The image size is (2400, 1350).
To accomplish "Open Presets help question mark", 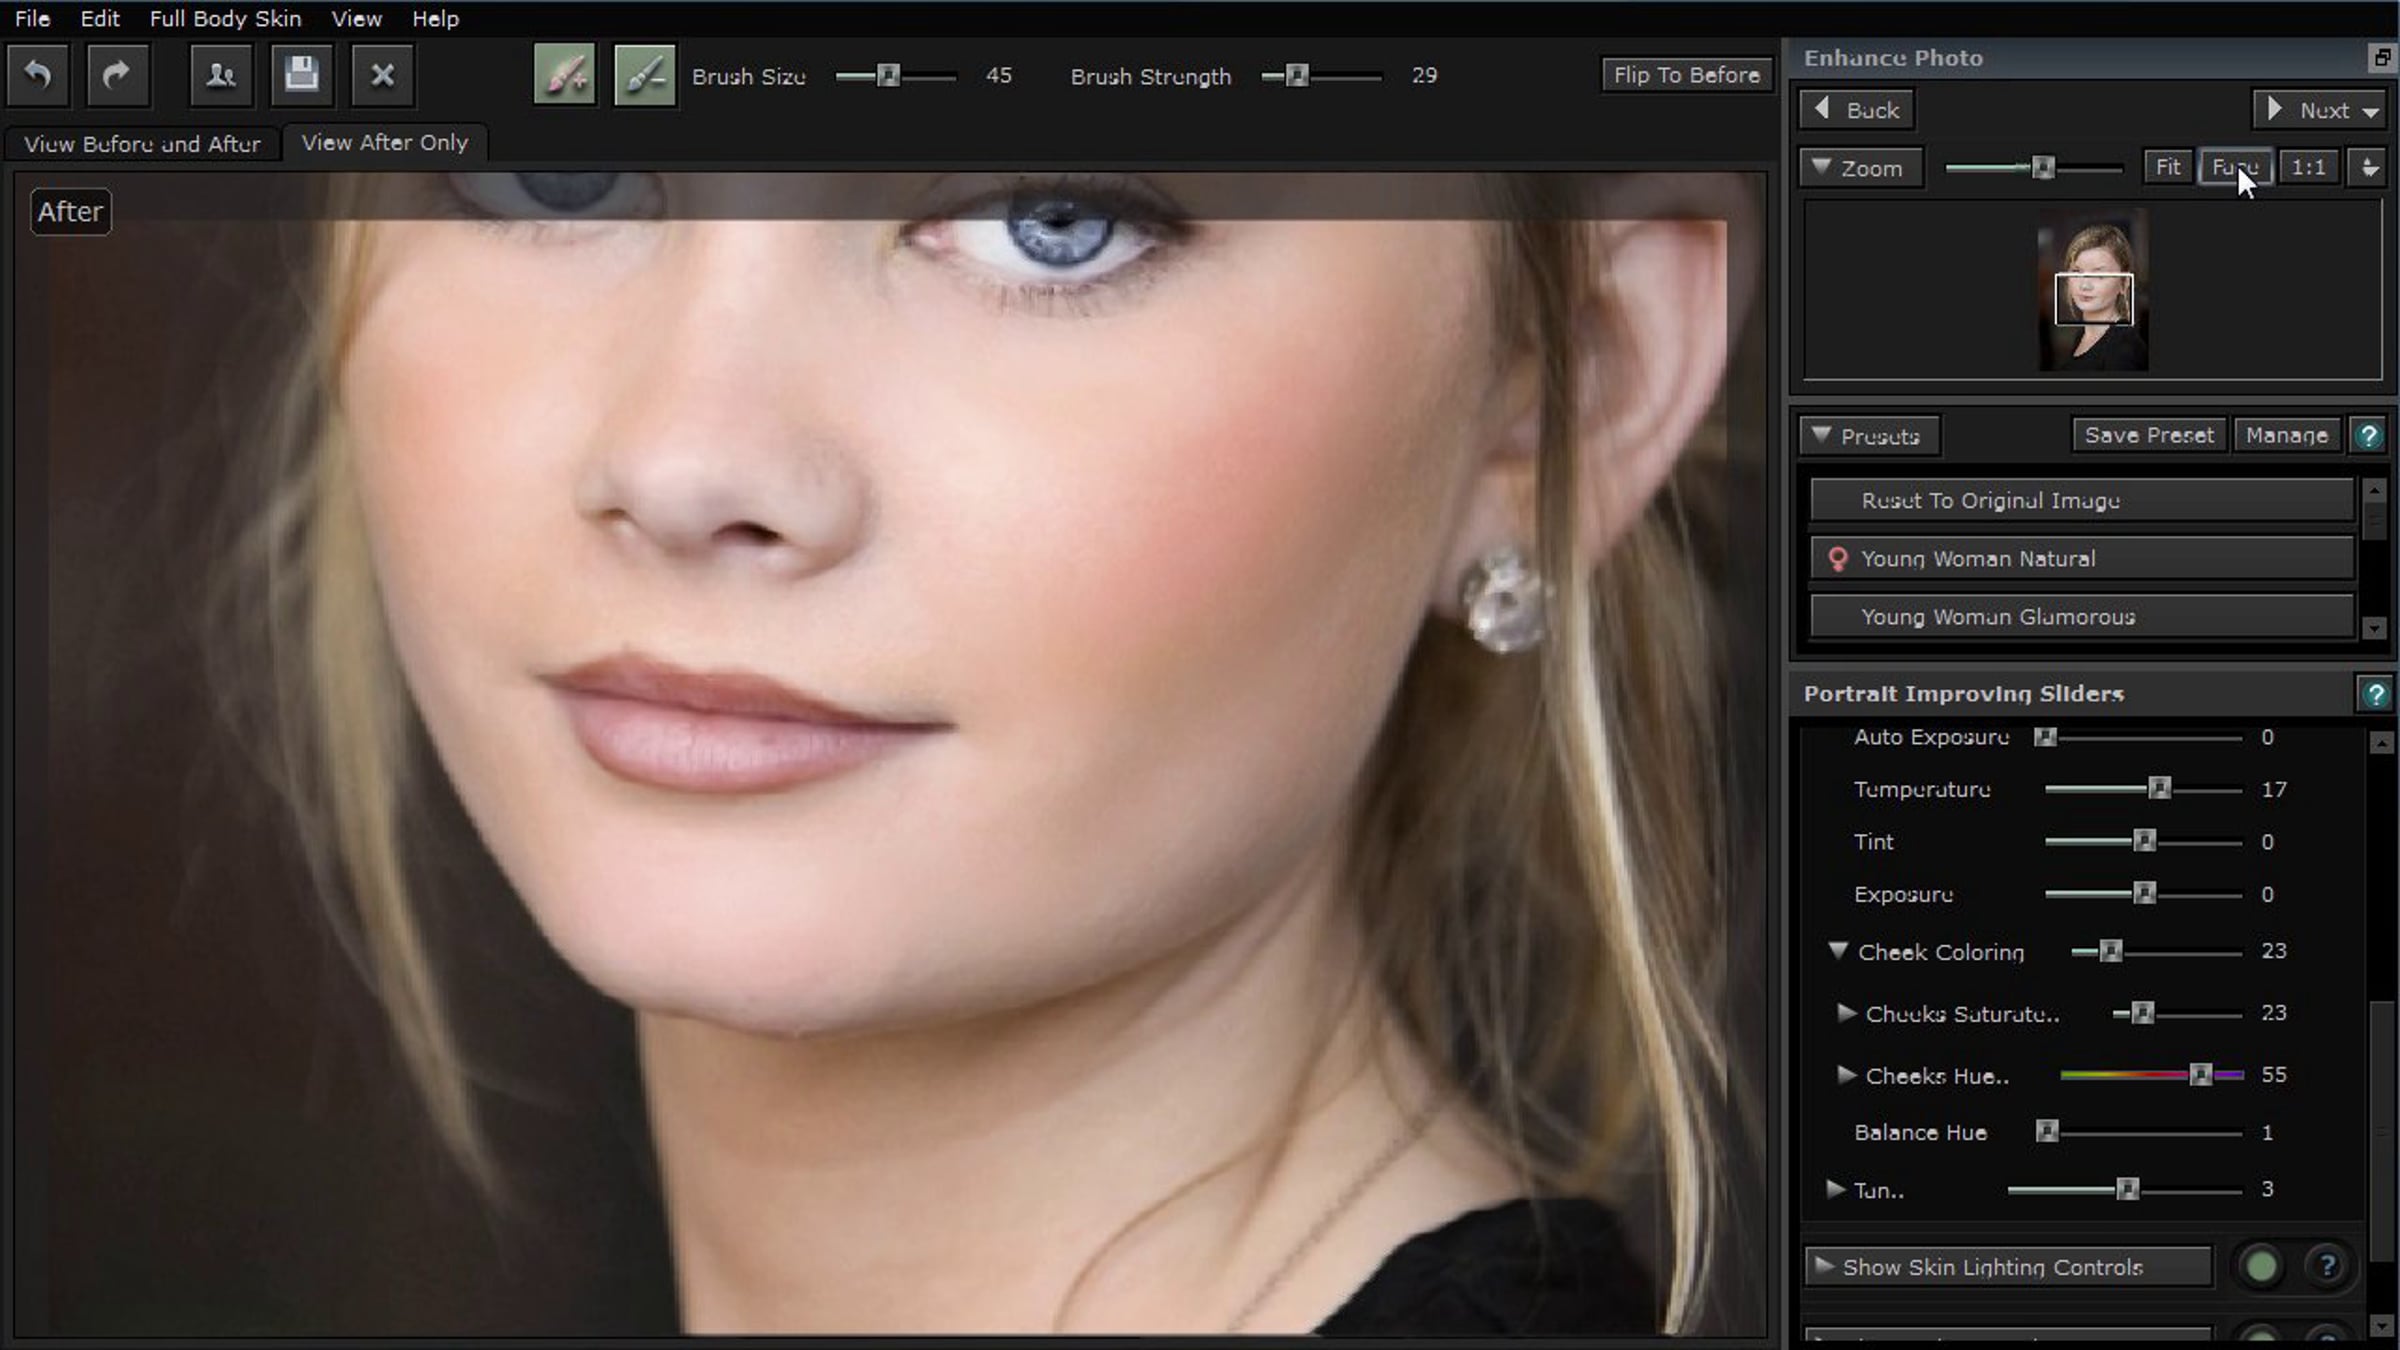I will (x=2368, y=436).
